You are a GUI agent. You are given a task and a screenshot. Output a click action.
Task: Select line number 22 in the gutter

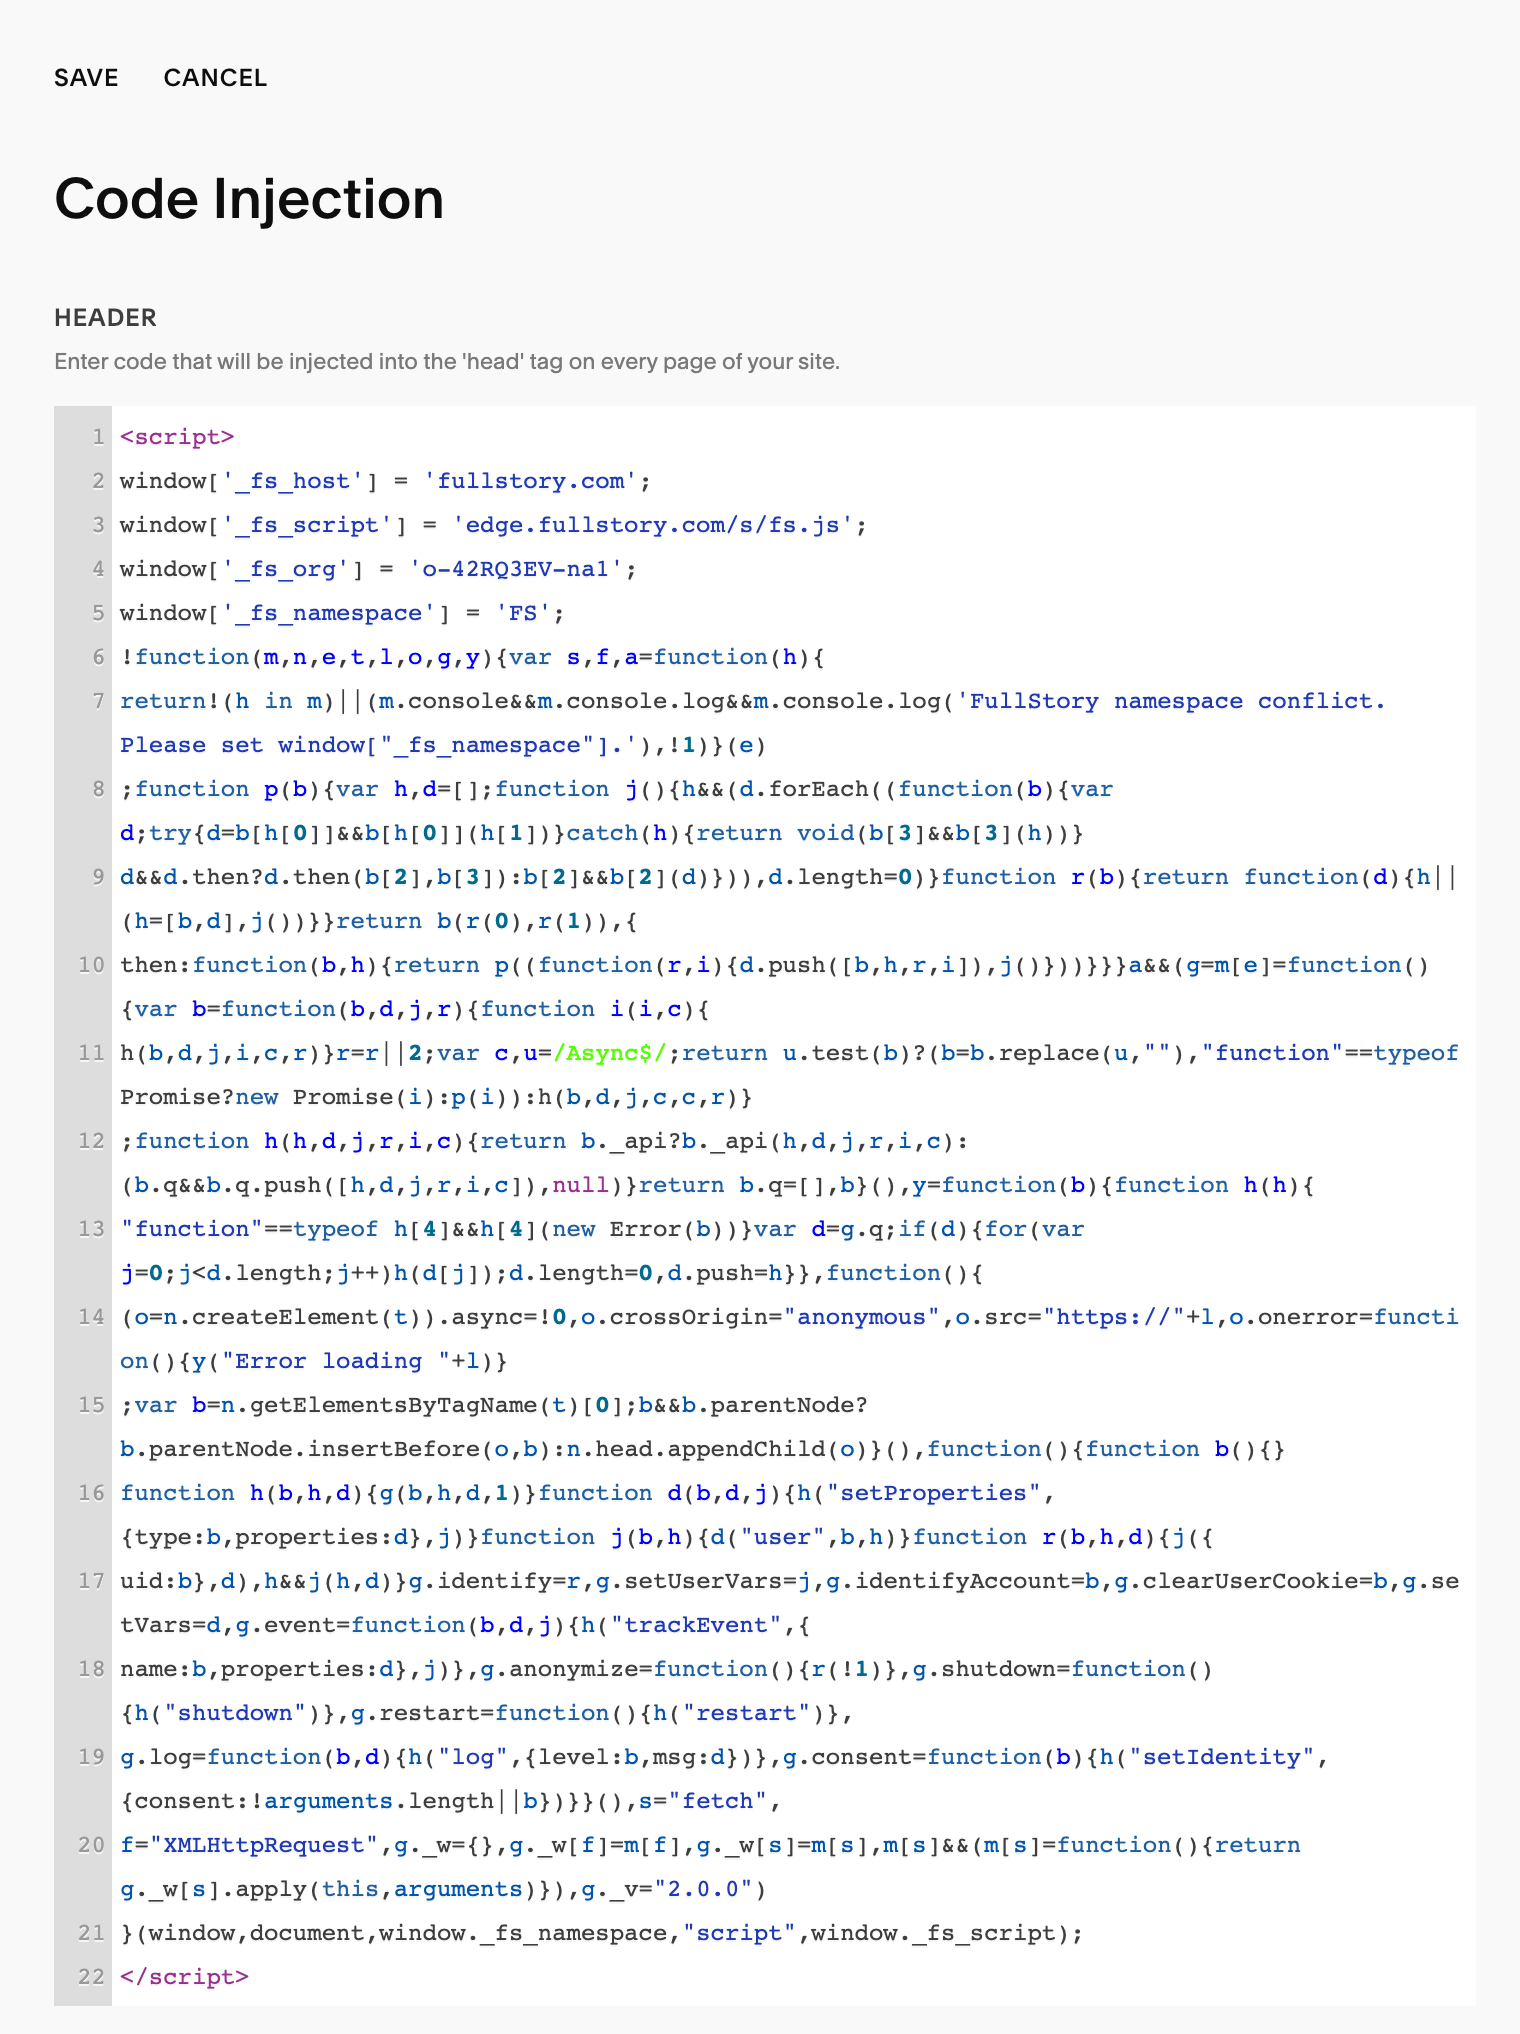(92, 1977)
